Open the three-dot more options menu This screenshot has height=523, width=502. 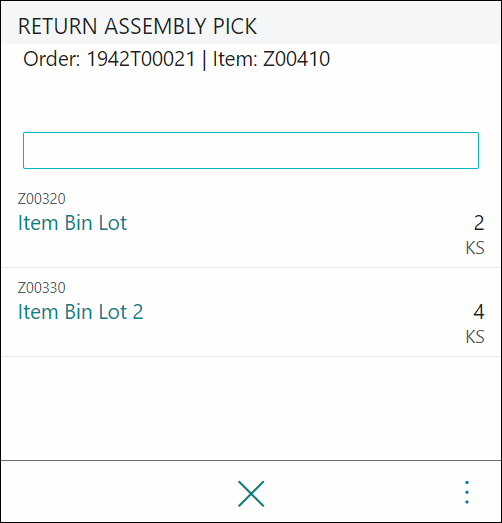pyautogui.click(x=467, y=492)
